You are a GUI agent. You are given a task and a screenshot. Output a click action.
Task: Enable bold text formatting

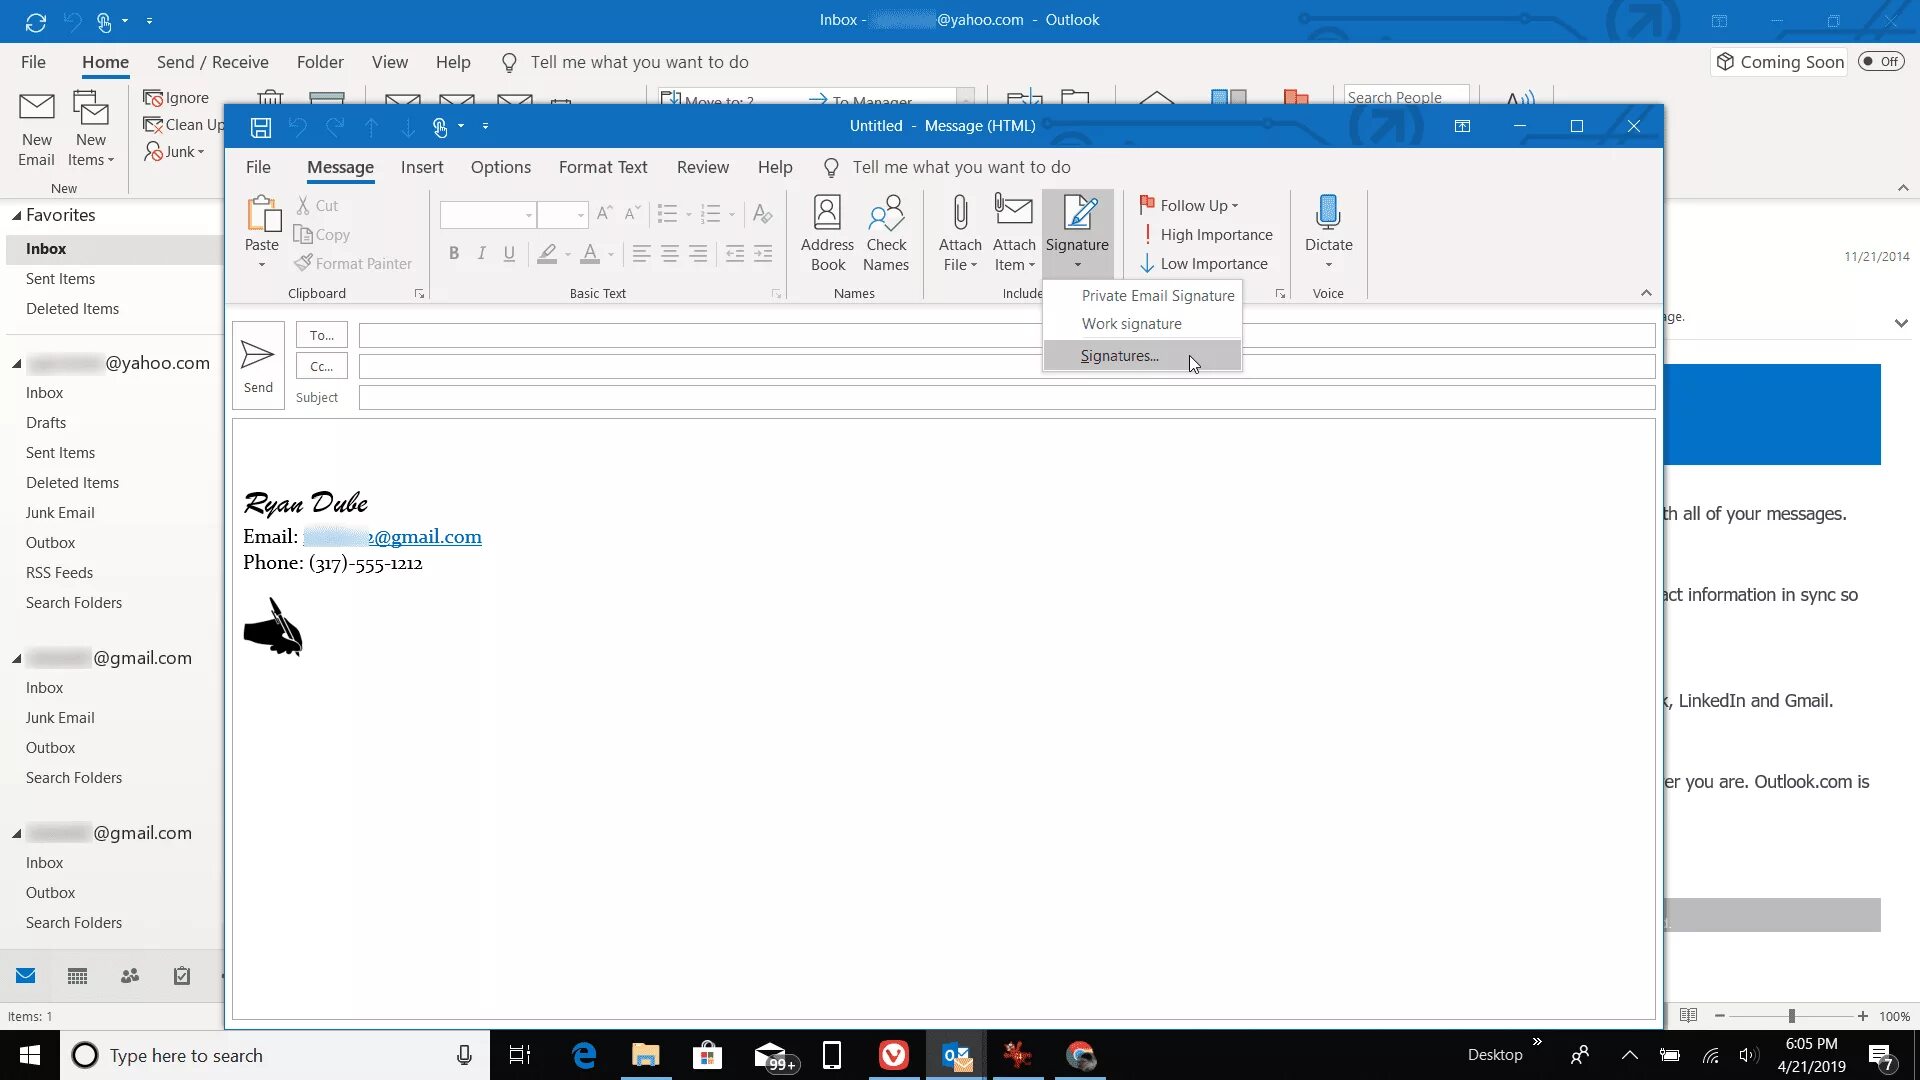coord(454,253)
